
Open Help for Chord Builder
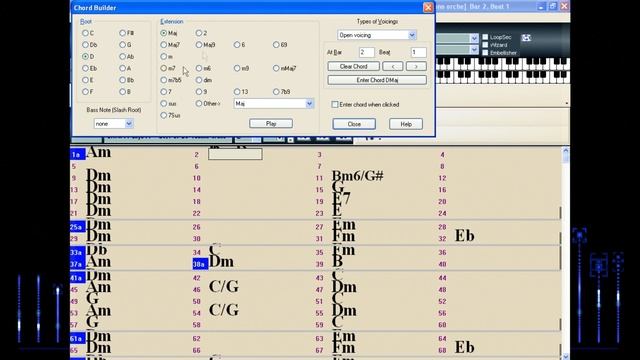tap(406, 124)
